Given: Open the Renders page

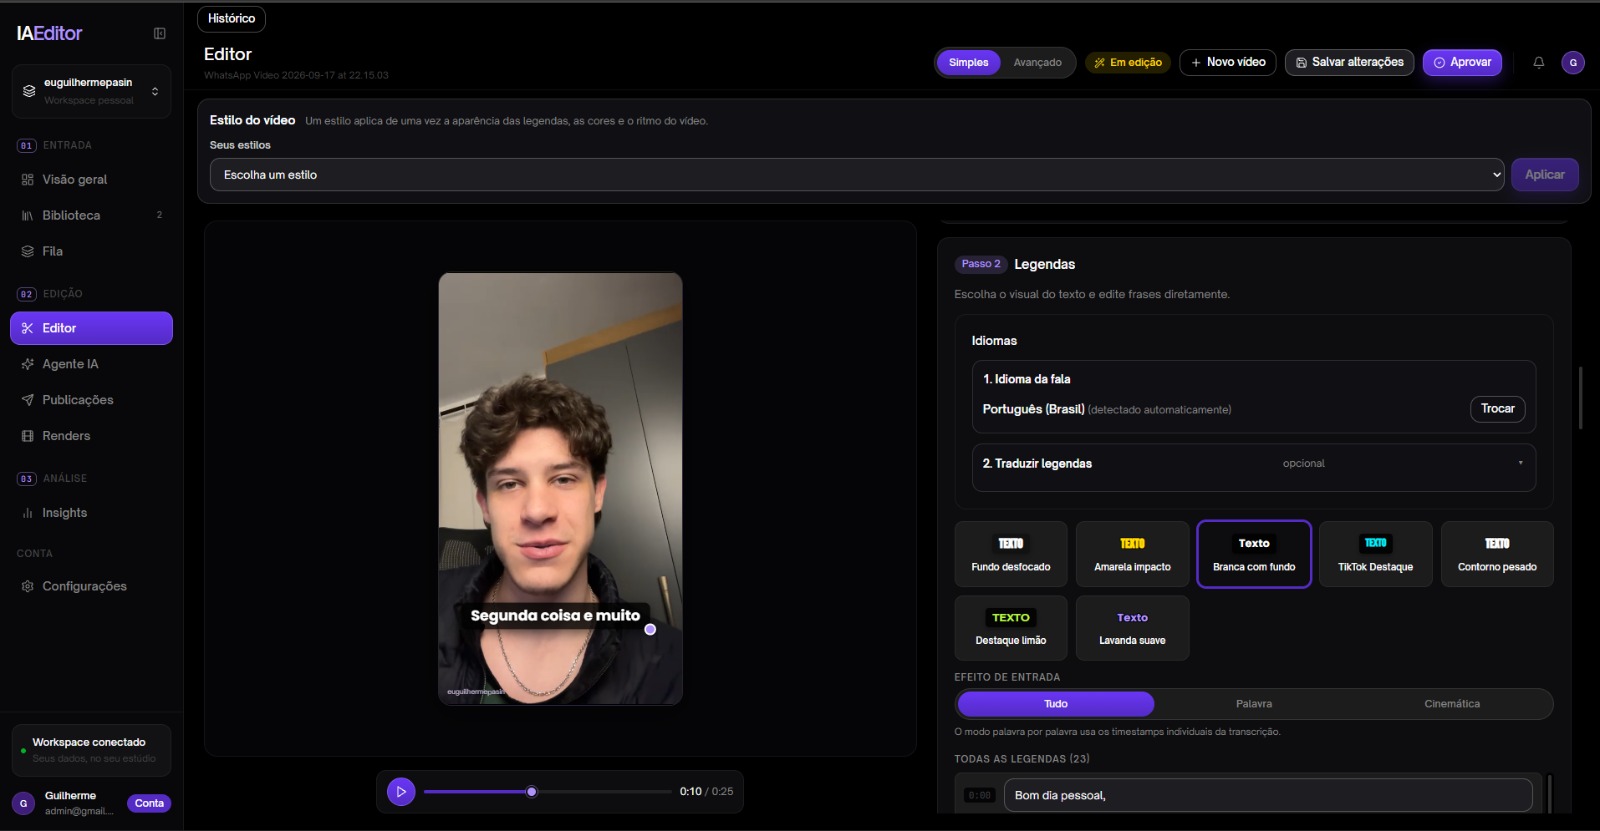Looking at the screenshot, I should click(91, 436).
